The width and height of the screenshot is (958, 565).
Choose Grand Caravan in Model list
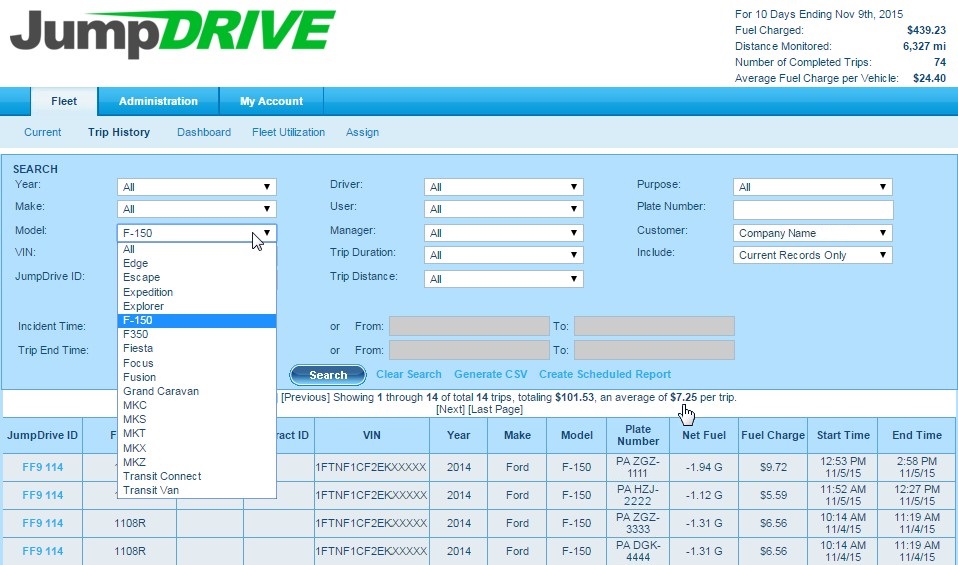point(197,391)
